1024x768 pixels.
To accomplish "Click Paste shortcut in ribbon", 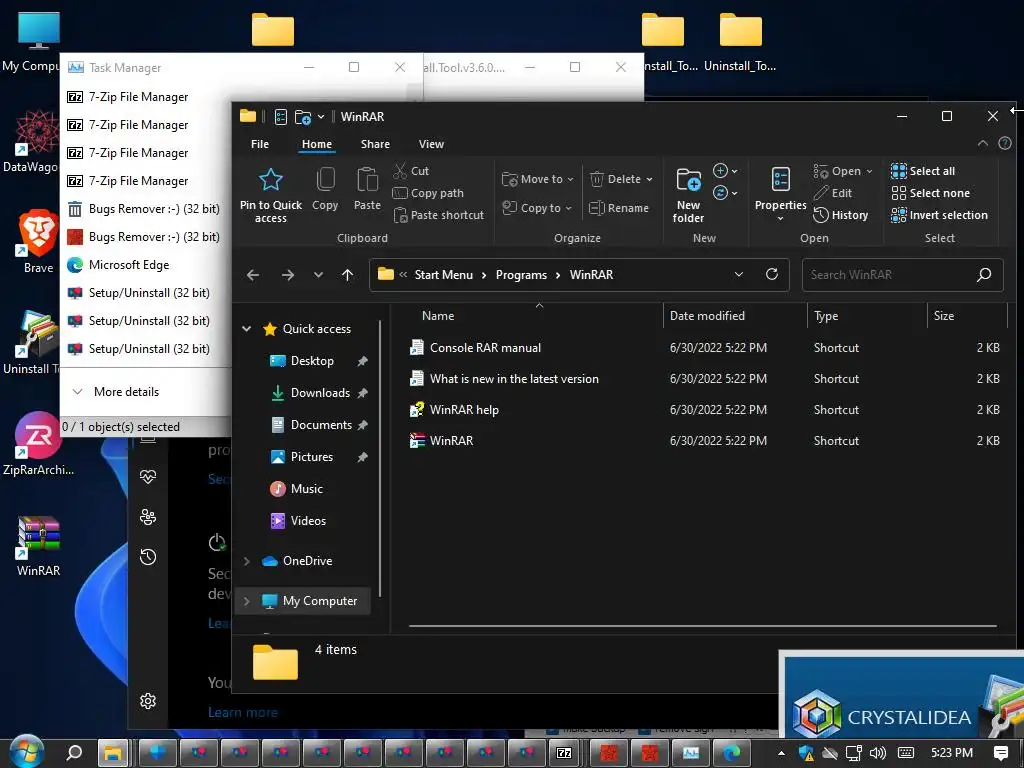I will pos(439,215).
